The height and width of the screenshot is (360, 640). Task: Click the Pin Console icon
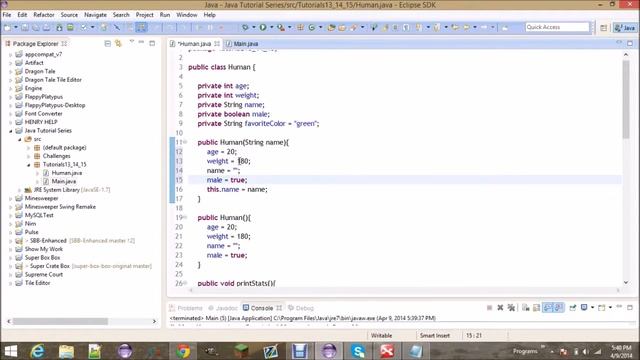pos(573,307)
